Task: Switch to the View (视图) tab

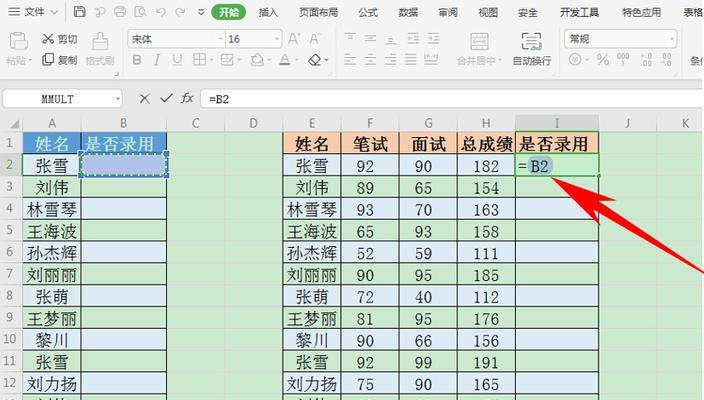Action: [x=488, y=13]
